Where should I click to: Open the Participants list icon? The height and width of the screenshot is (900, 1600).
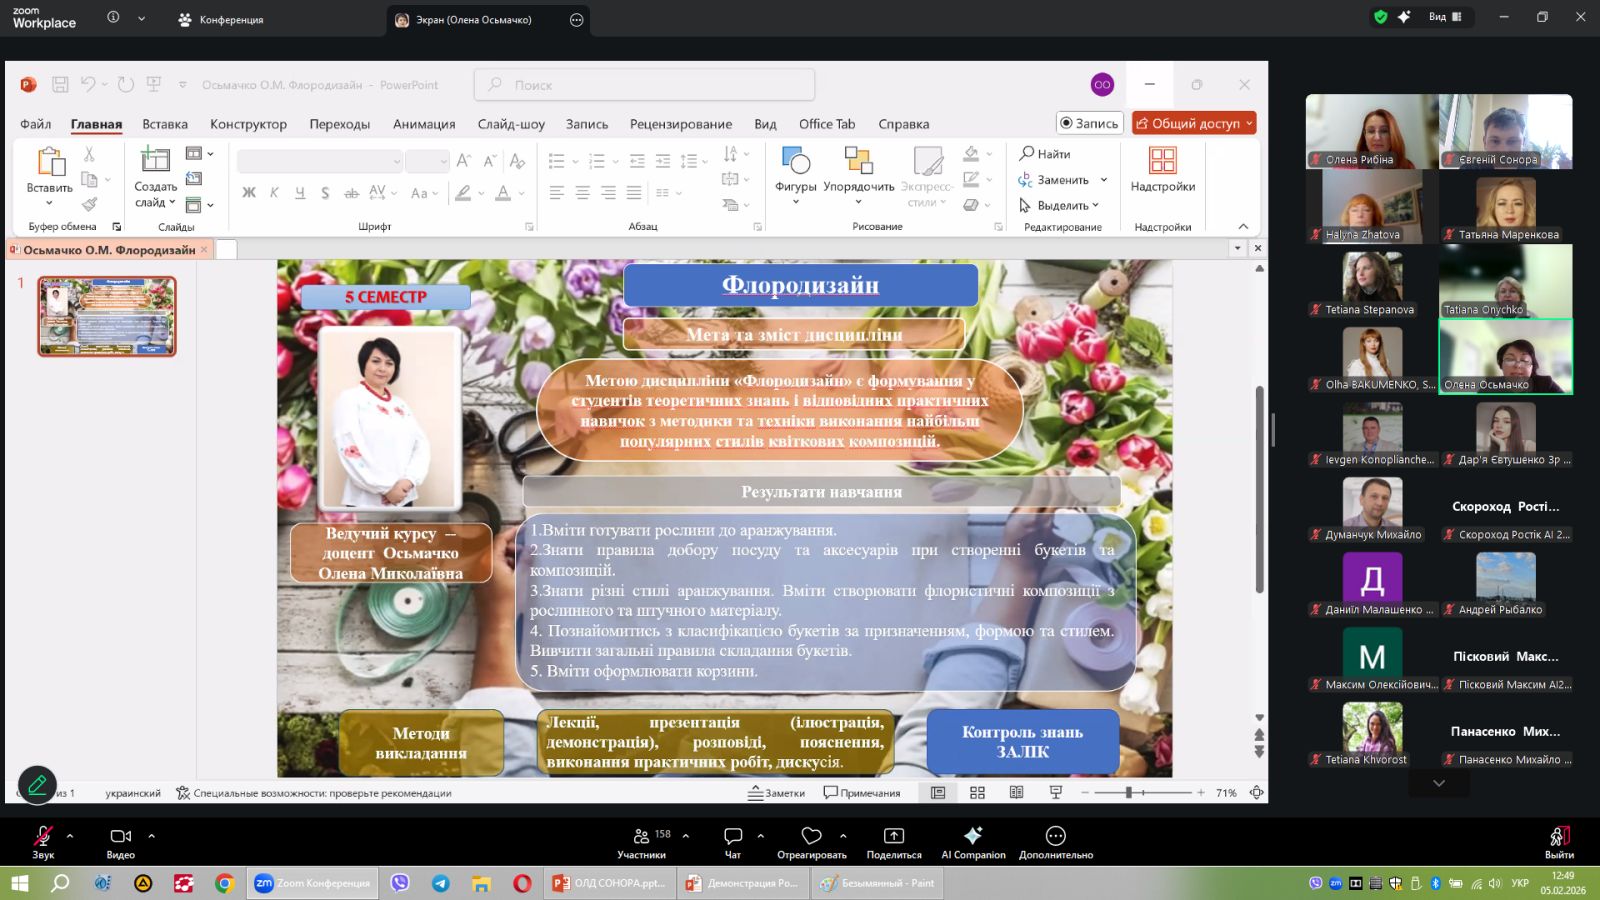point(641,837)
